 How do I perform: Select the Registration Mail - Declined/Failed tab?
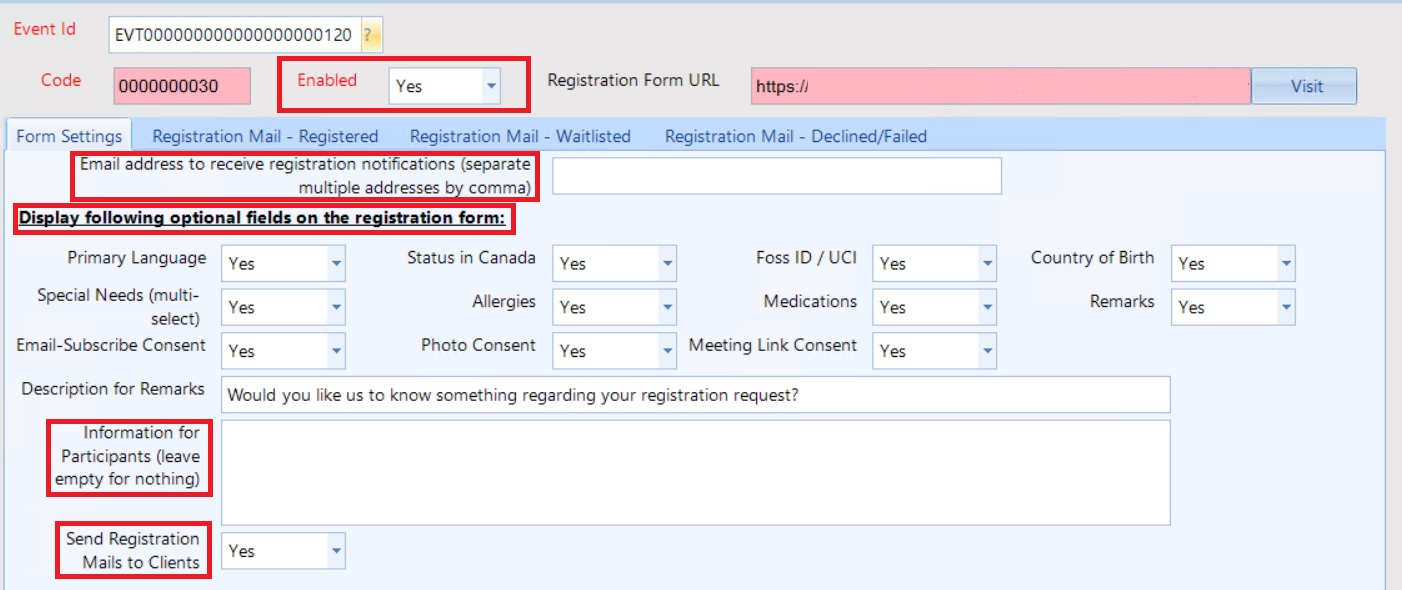[x=795, y=136]
